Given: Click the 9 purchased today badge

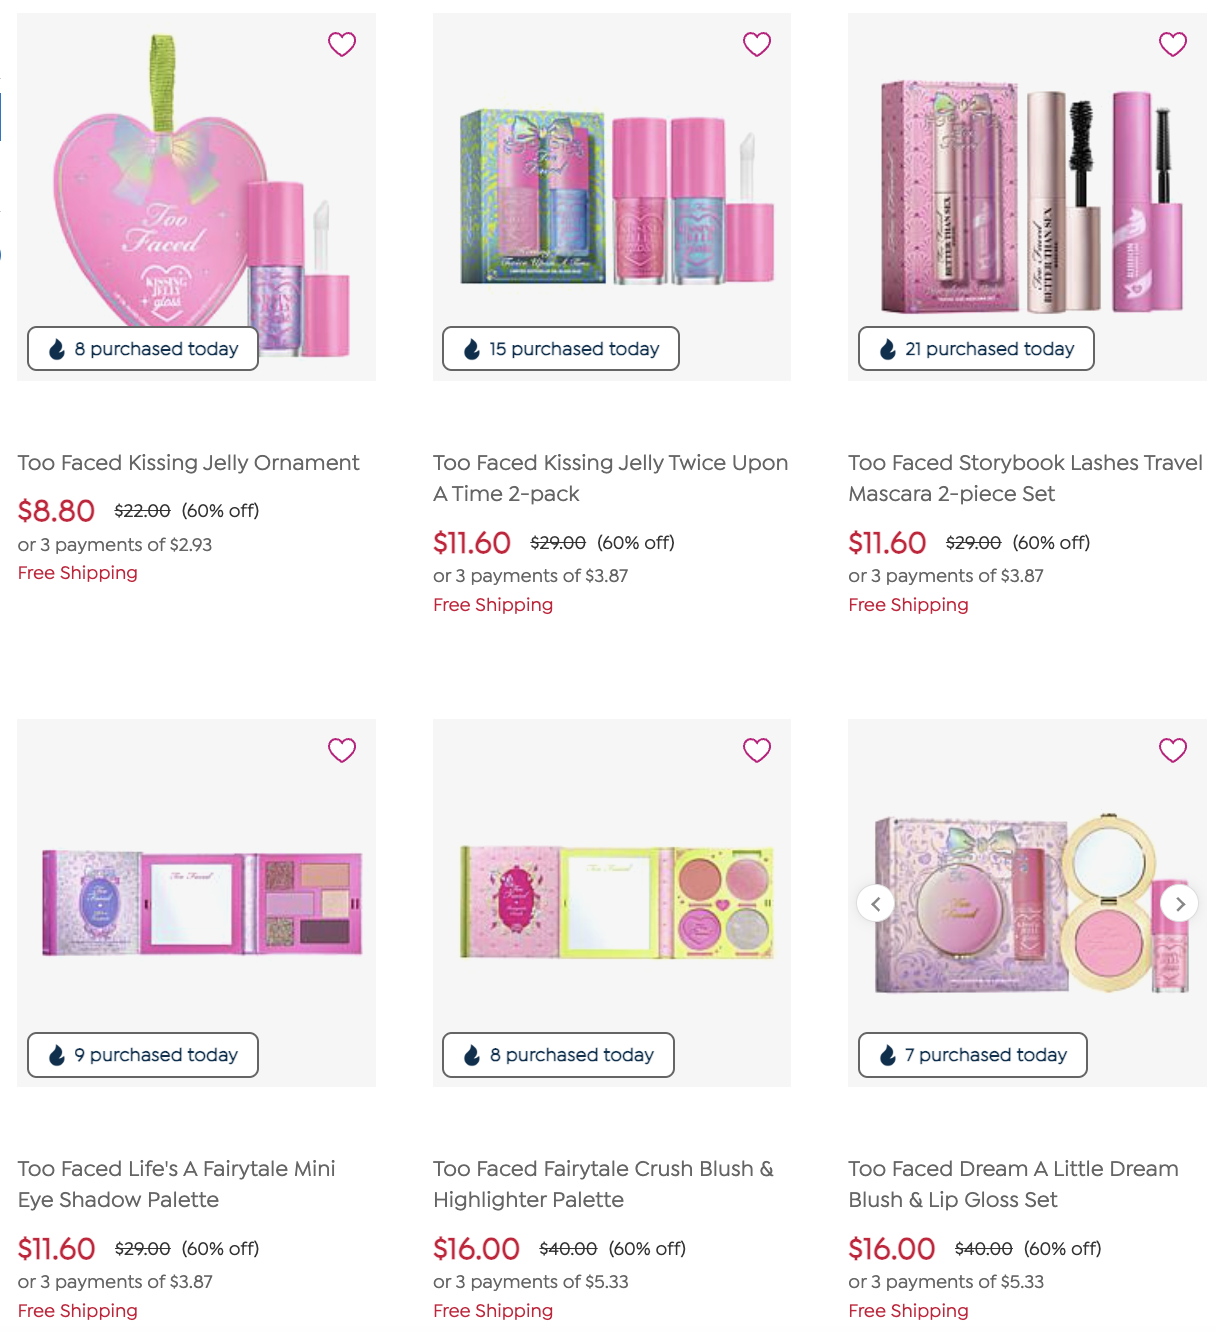Looking at the screenshot, I should [x=143, y=1055].
